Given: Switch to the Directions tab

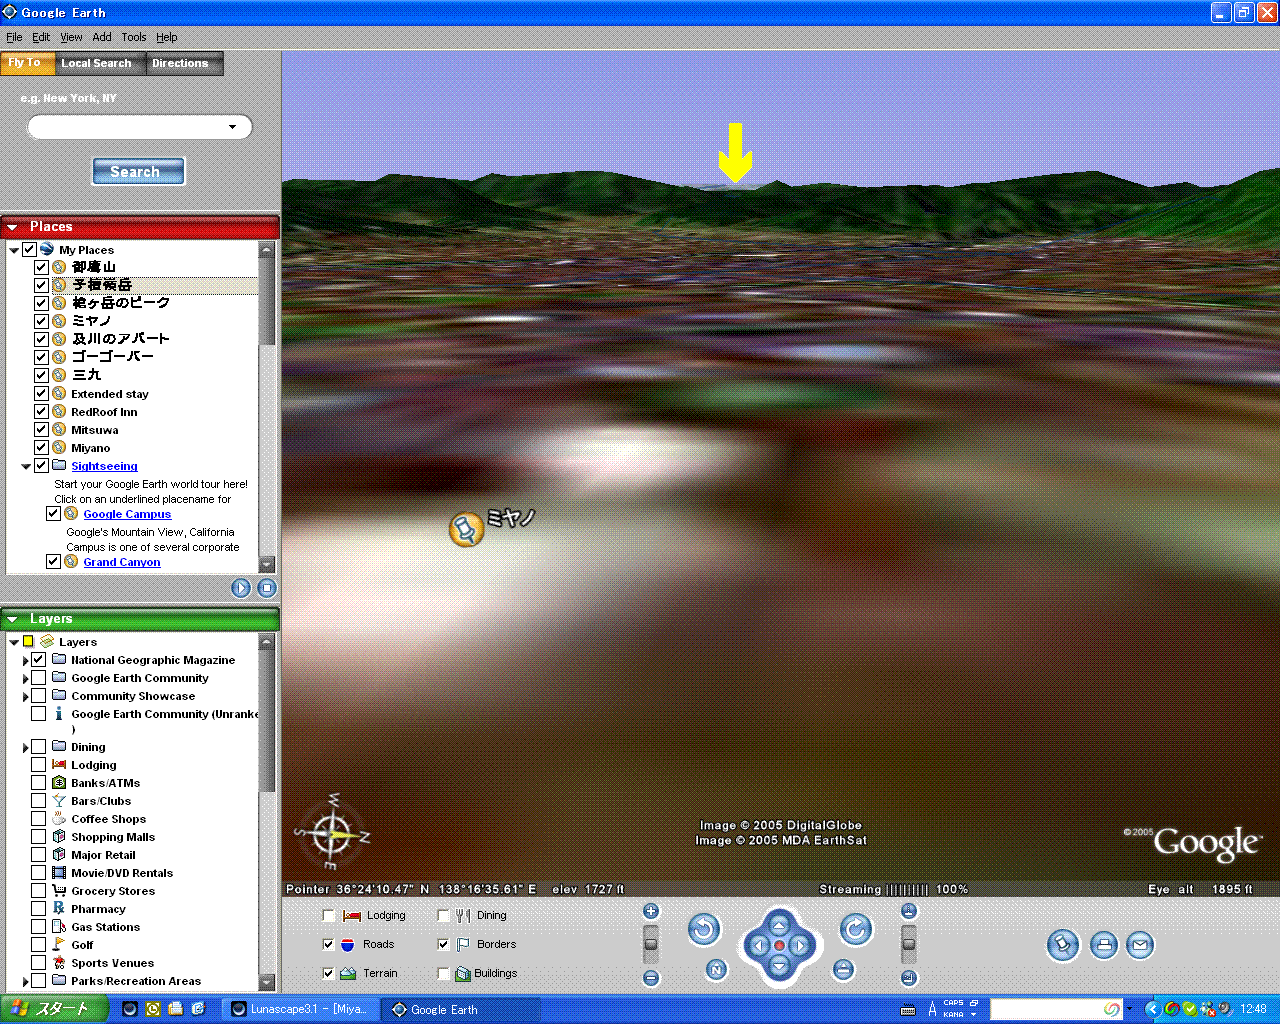Looking at the screenshot, I should (x=180, y=63).
